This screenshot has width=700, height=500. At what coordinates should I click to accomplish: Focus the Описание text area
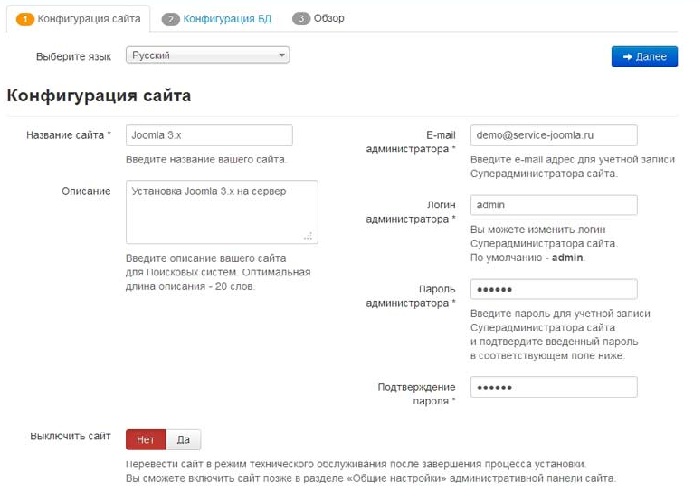221,210
